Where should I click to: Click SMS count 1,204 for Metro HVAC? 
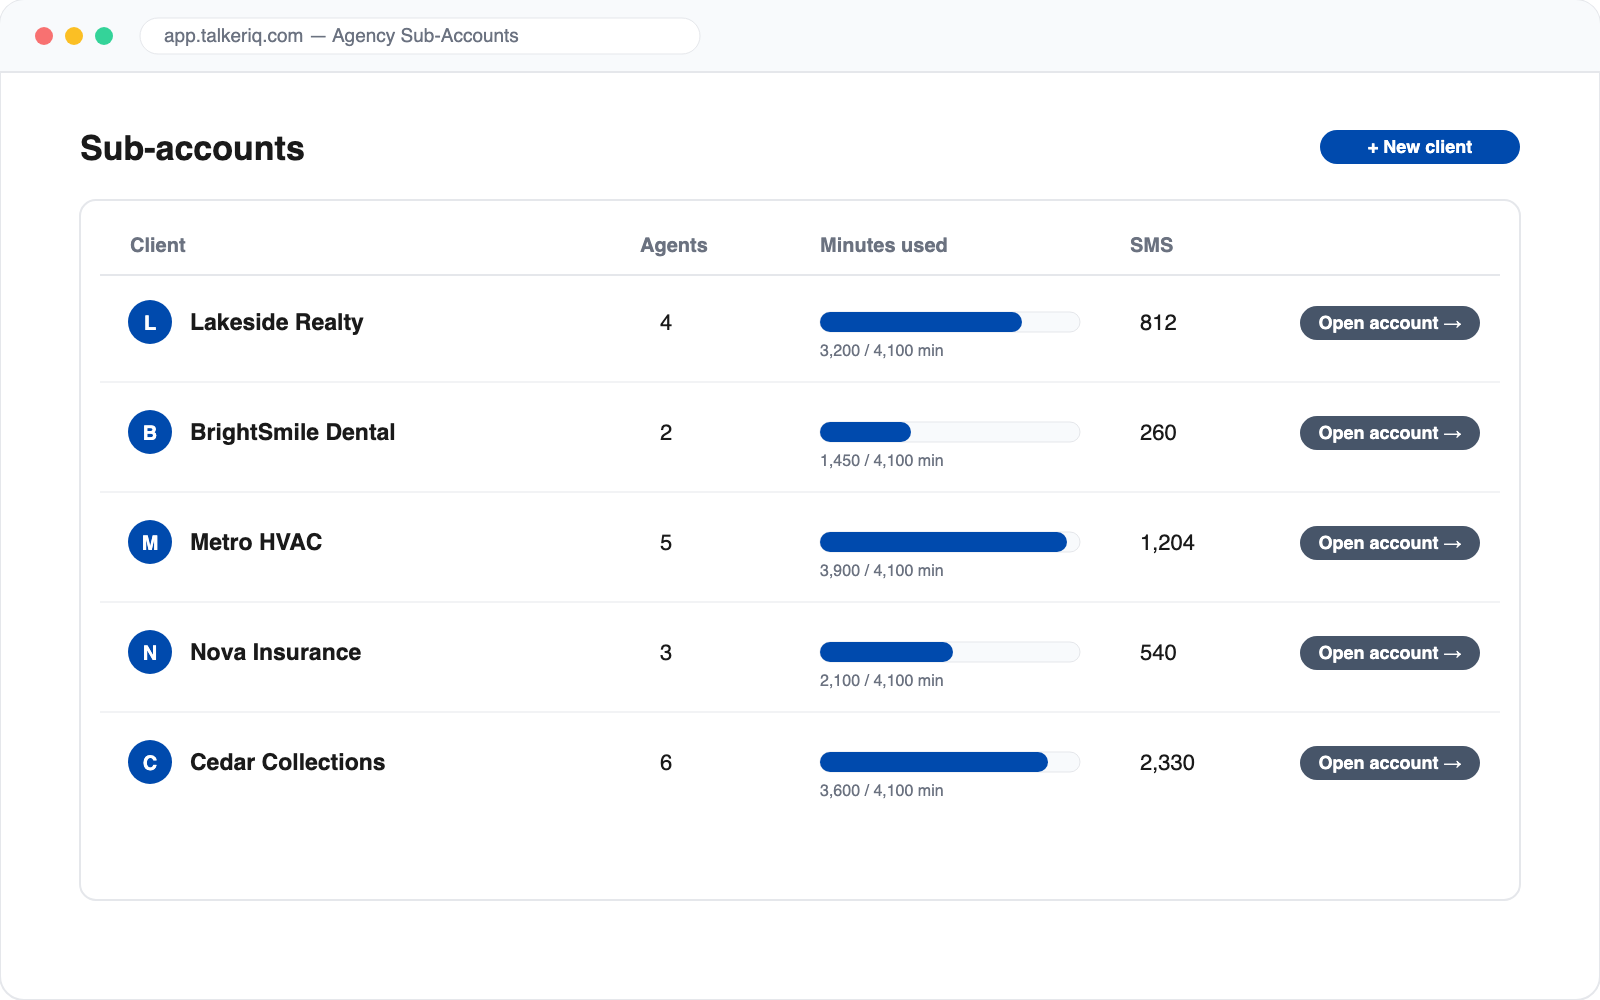pos(1167,542)
